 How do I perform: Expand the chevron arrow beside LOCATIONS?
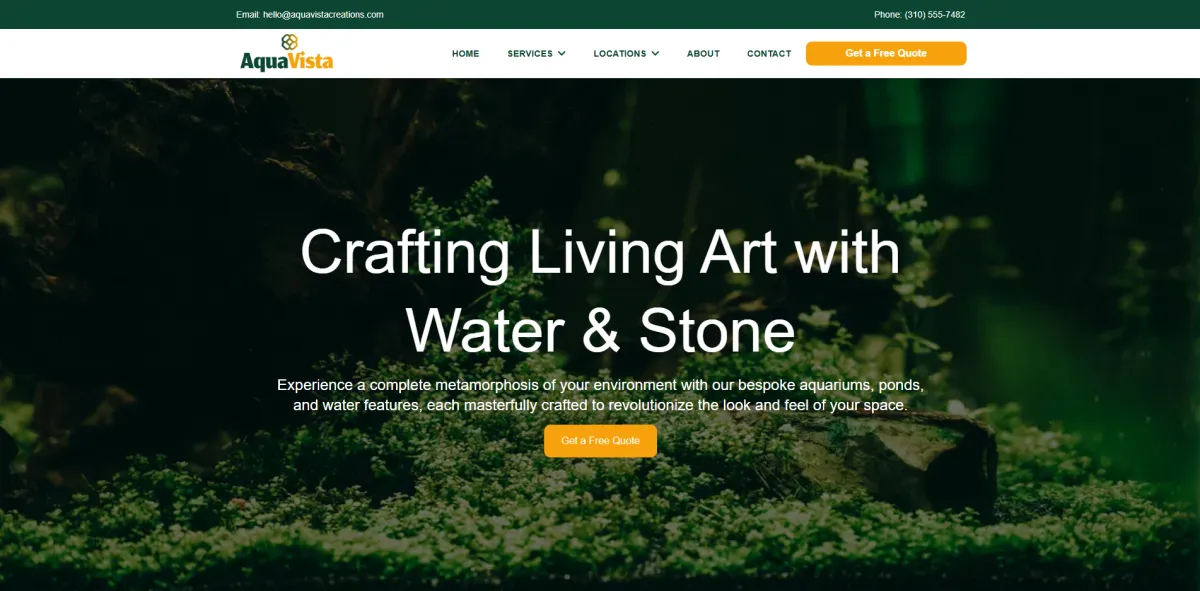(655, 54)
